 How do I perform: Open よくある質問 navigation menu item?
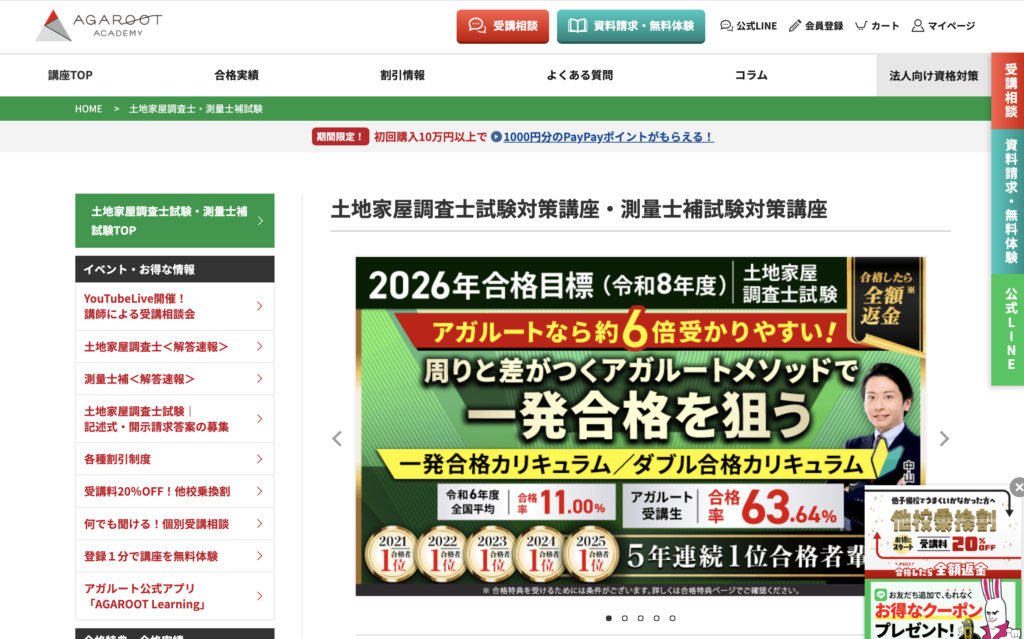579,75
